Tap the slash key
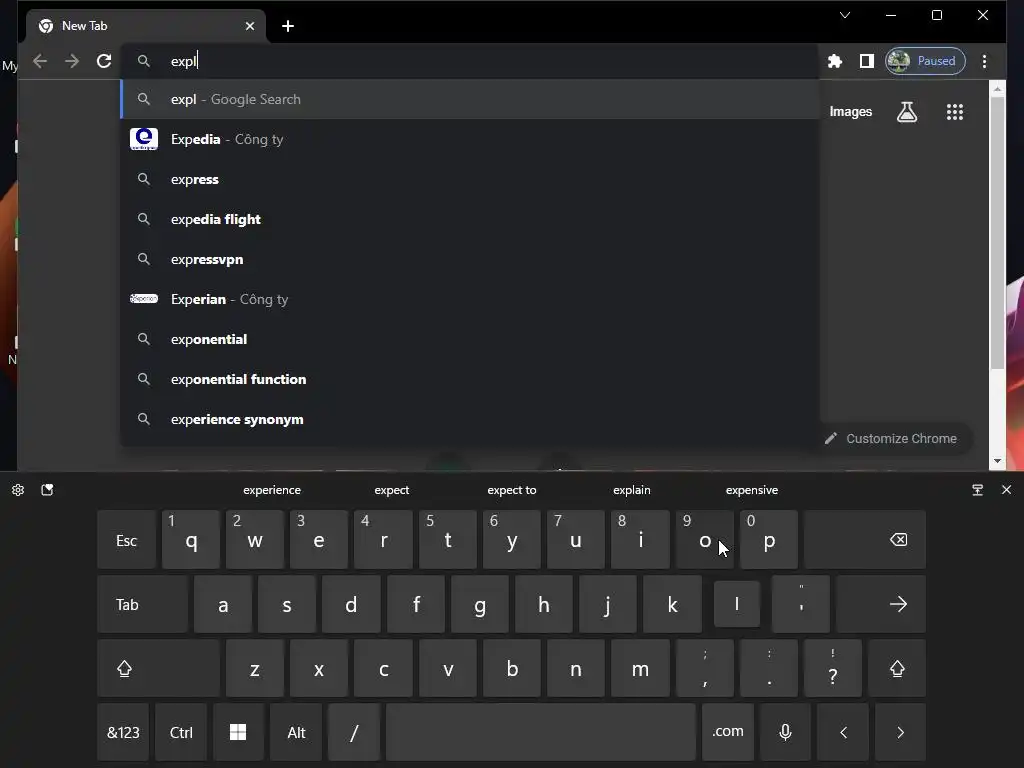Image resolution: width=1024 pixels, height=768 pixels. 354,732
